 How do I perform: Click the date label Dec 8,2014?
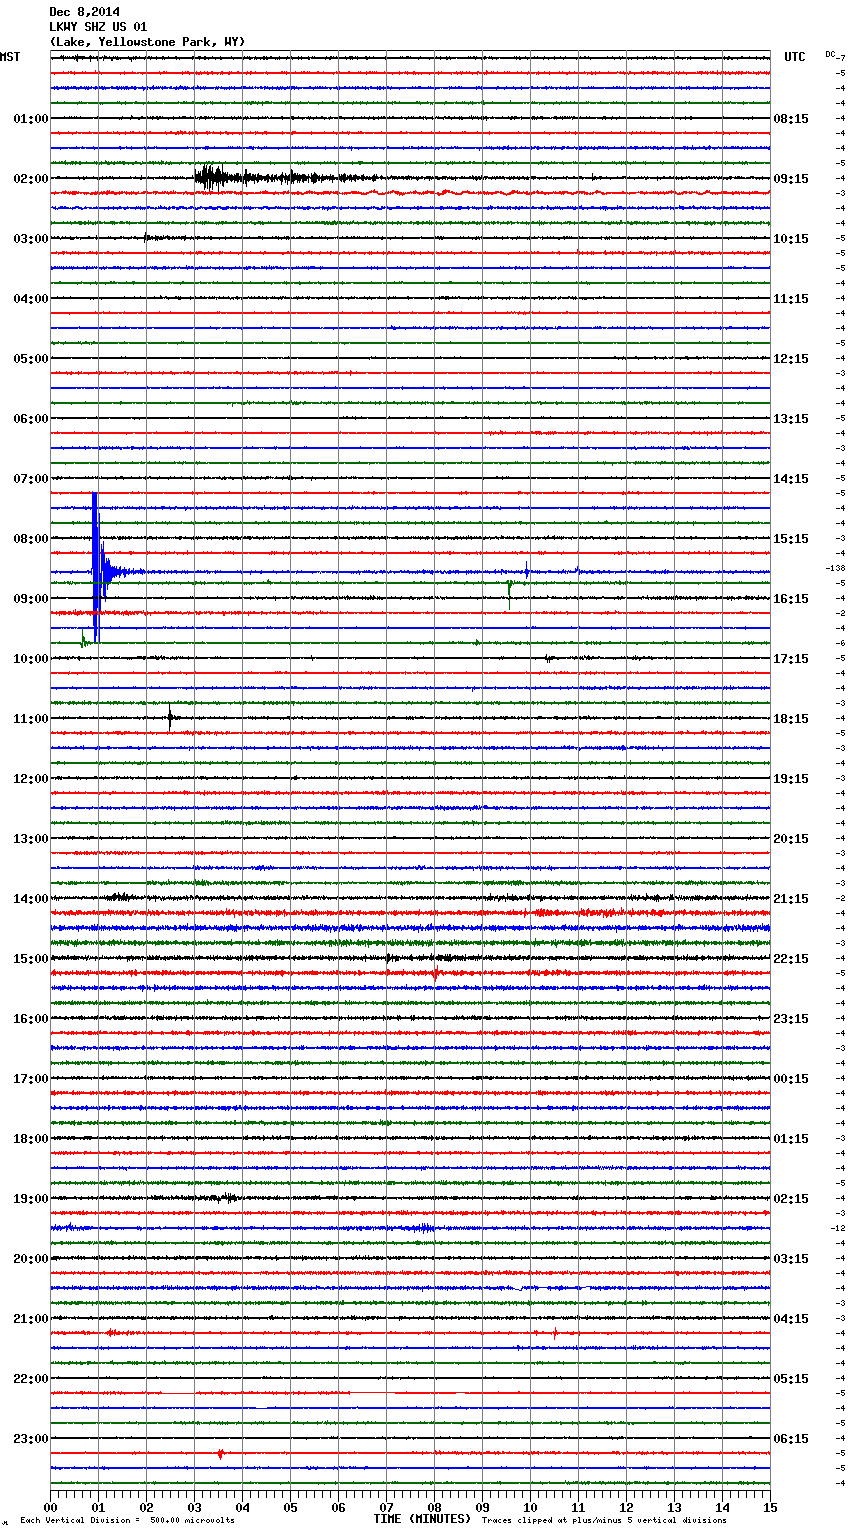[84, 12]
